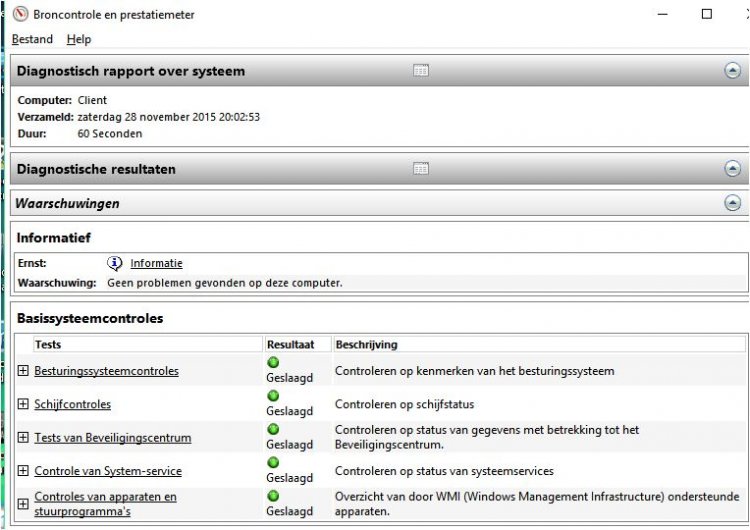
Task: Expand the Besturingssysteemcontroles row
Action: (x=23, y=371)
